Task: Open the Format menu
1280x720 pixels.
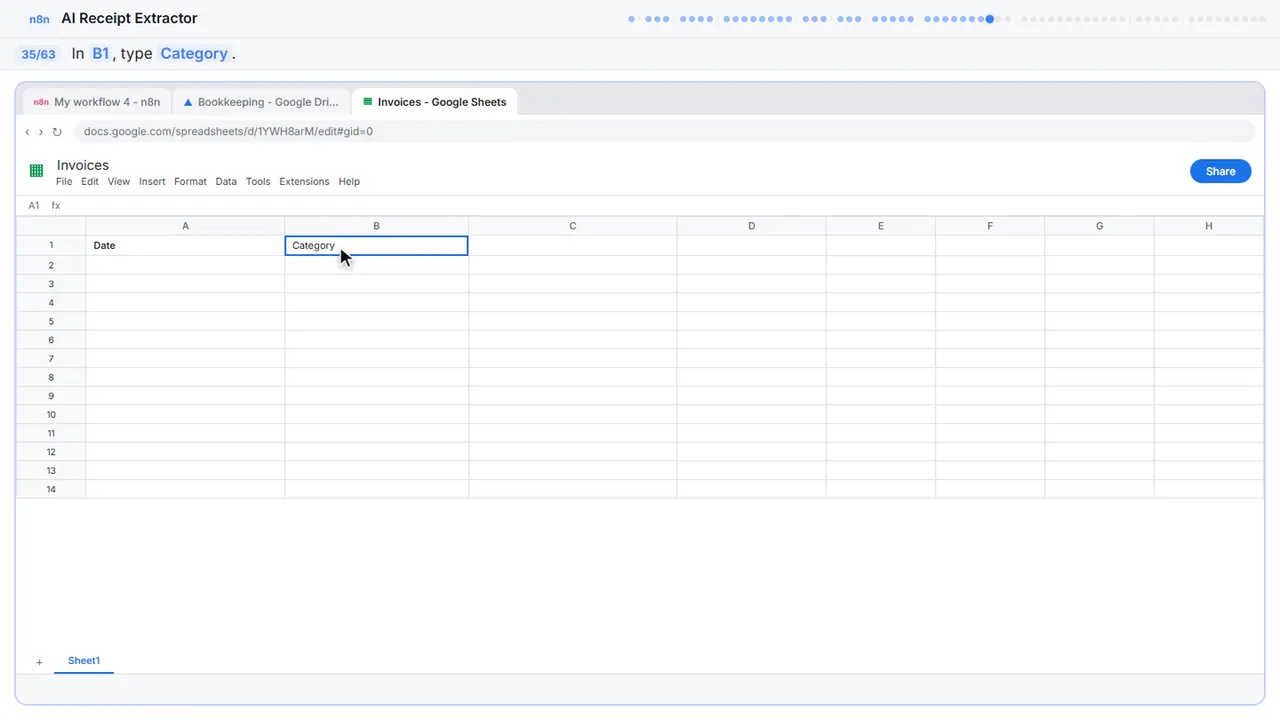Action: point(190,182)
